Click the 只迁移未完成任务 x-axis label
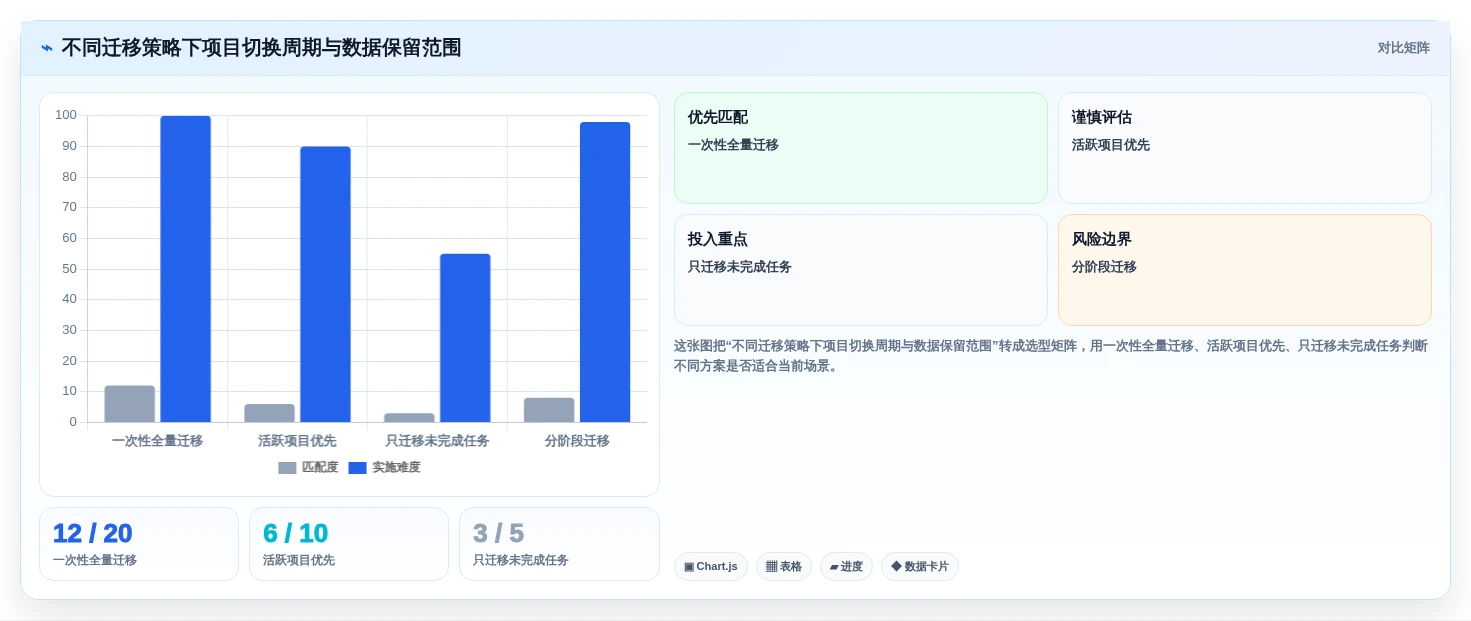1471x621 pixels. click(x=437, y=441)
